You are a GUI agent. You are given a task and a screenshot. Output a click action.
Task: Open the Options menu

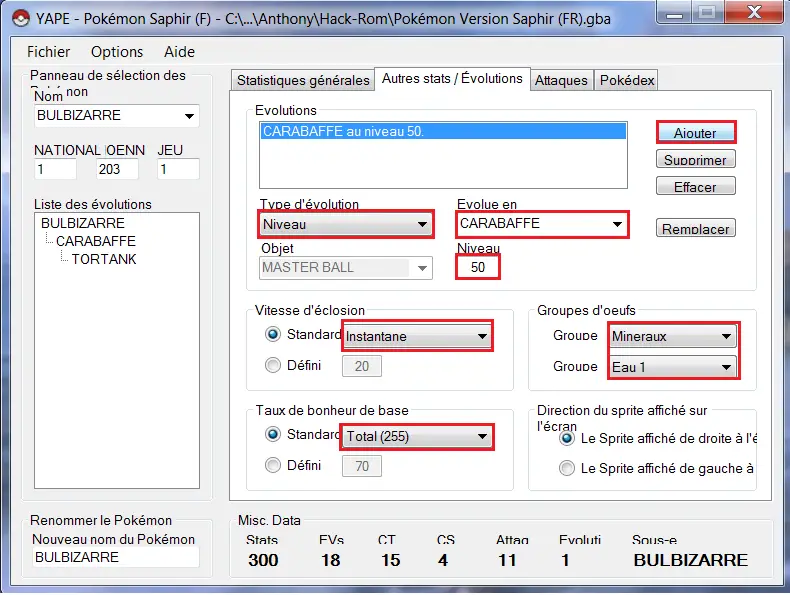[x=117, y=52]
